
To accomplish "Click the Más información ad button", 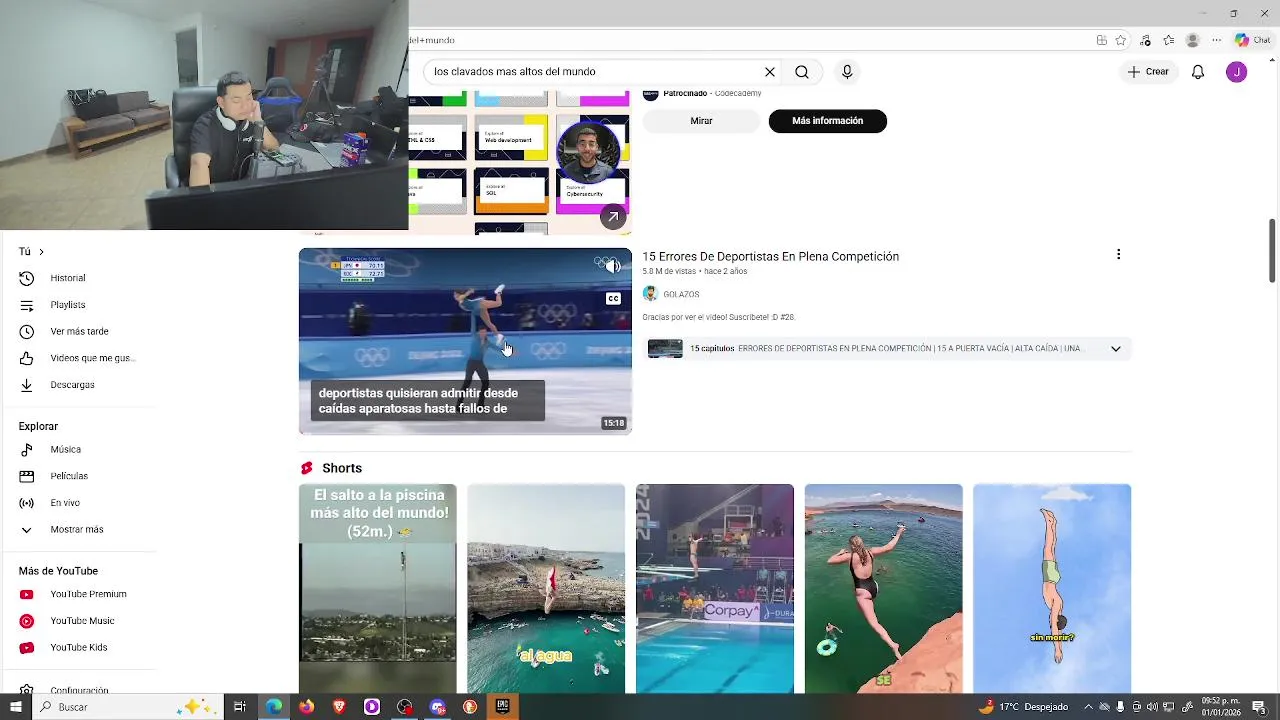I will 827,121.
